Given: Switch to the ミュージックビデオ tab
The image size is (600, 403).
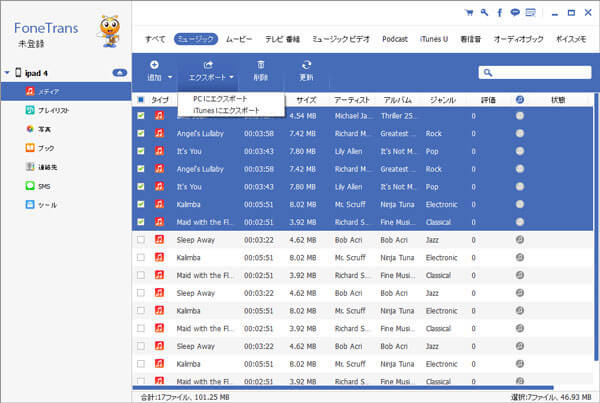Looking at the screenshot, I should coord(341,39).
